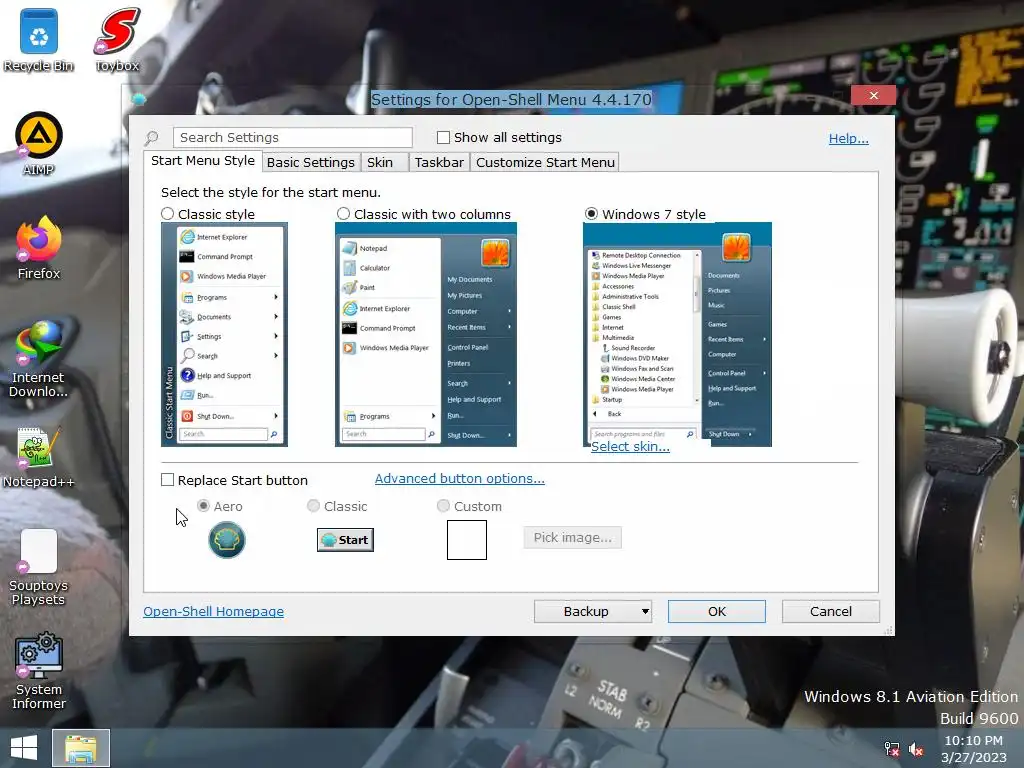Open Advanced button options link
1024x768 pixels.
click(x=460, y=479)
